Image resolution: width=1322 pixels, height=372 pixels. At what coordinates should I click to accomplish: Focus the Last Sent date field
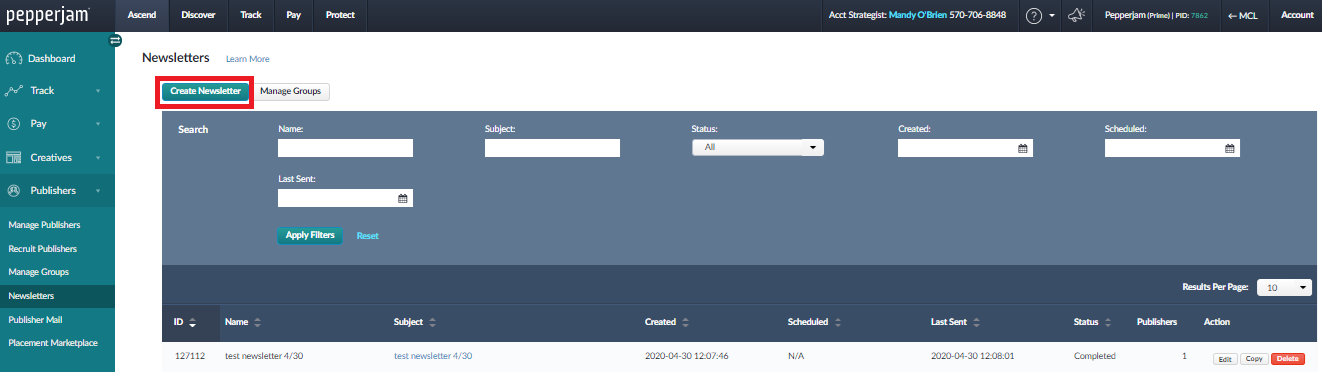point(345,198)
